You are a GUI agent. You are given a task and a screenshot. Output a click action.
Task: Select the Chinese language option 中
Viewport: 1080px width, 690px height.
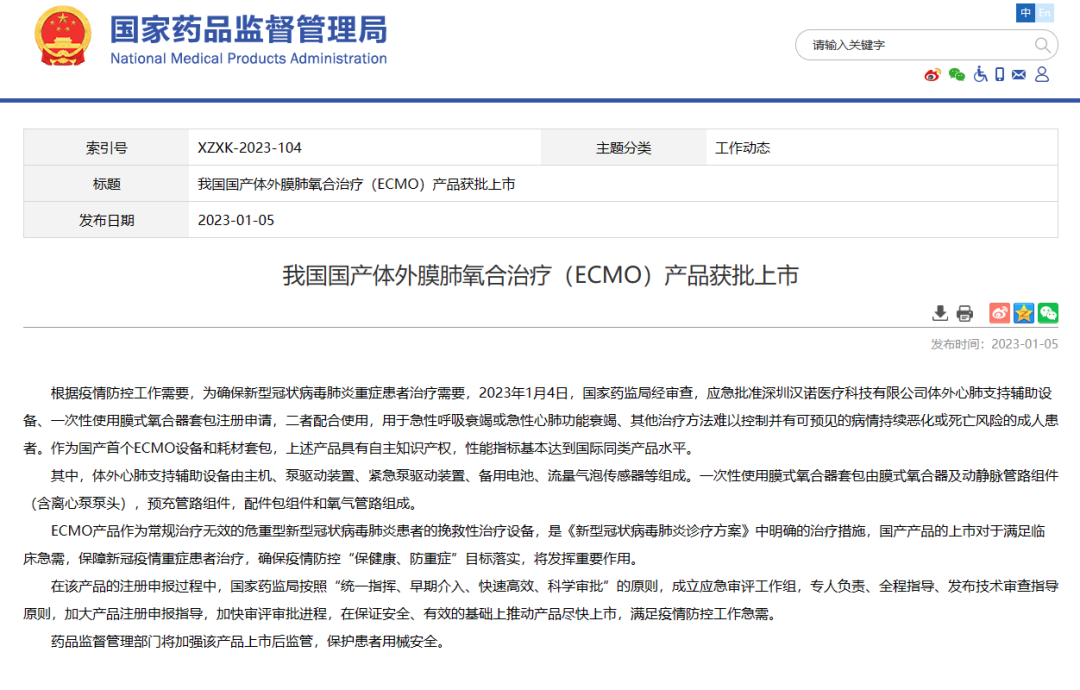(1026, 13)
